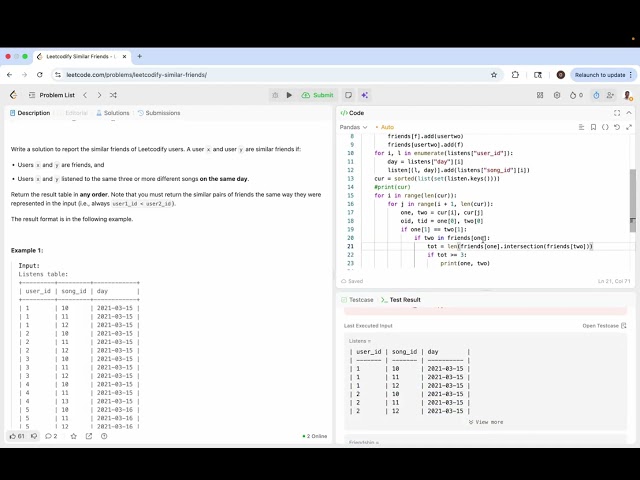Submit the solution
The height and width of the screenshot is (480, 640).
(x=318, y=95)
